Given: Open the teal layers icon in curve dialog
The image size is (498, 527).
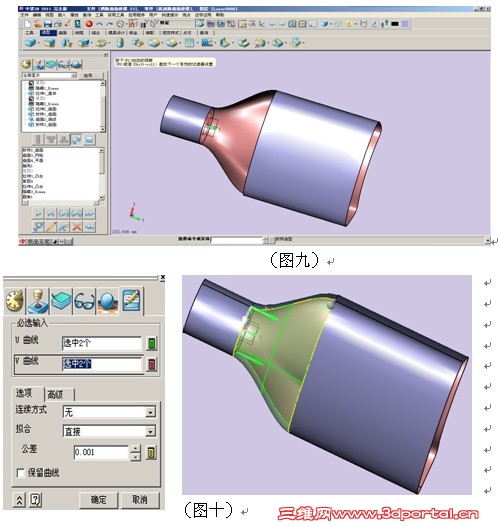Looking at the screenshot, I should coord(61,300).
